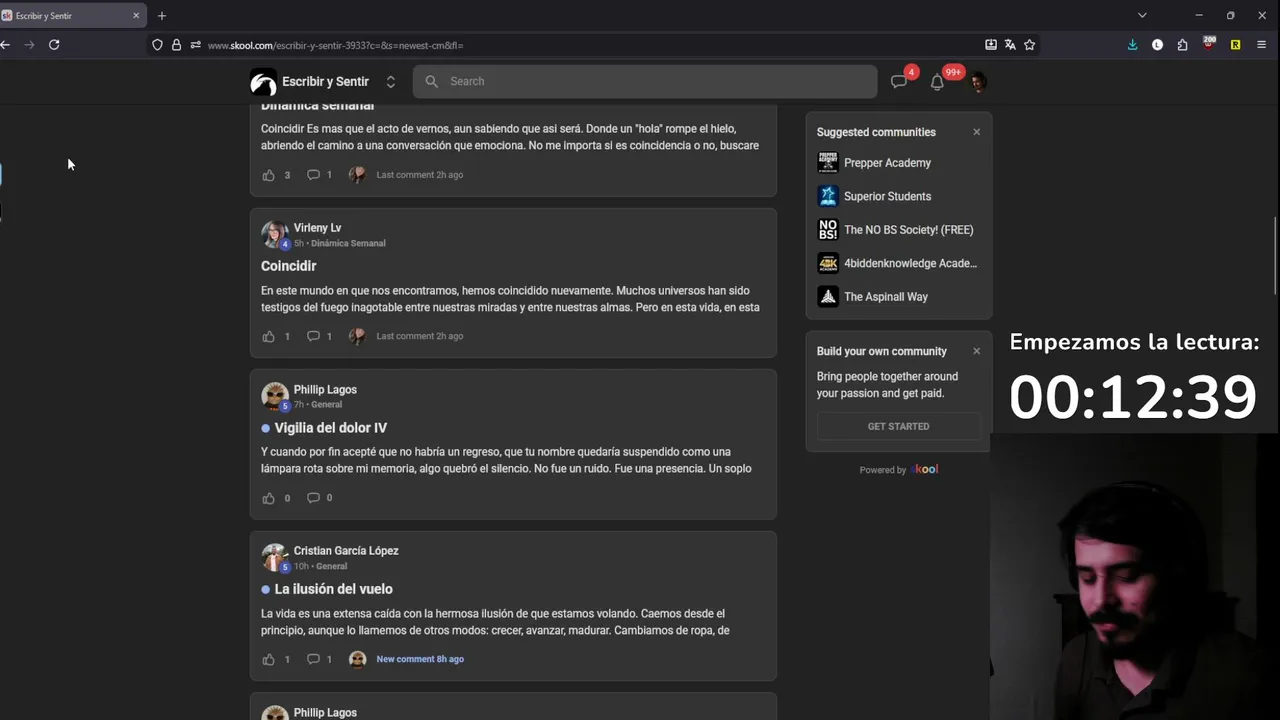Open The Aspinall Way community
1280x720 pixels.
pyautogui.click(x=886, y=297)
